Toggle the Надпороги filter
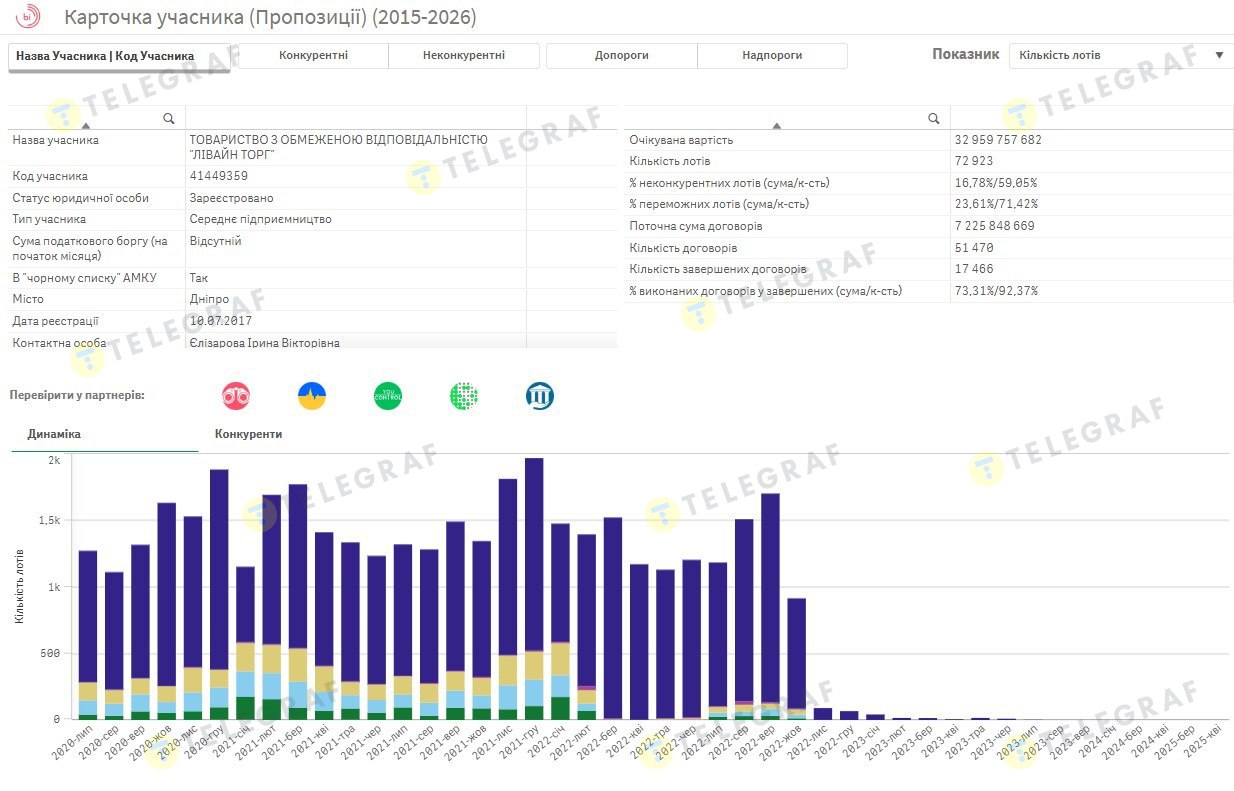The image size is (1234, 791). [772, 56]
